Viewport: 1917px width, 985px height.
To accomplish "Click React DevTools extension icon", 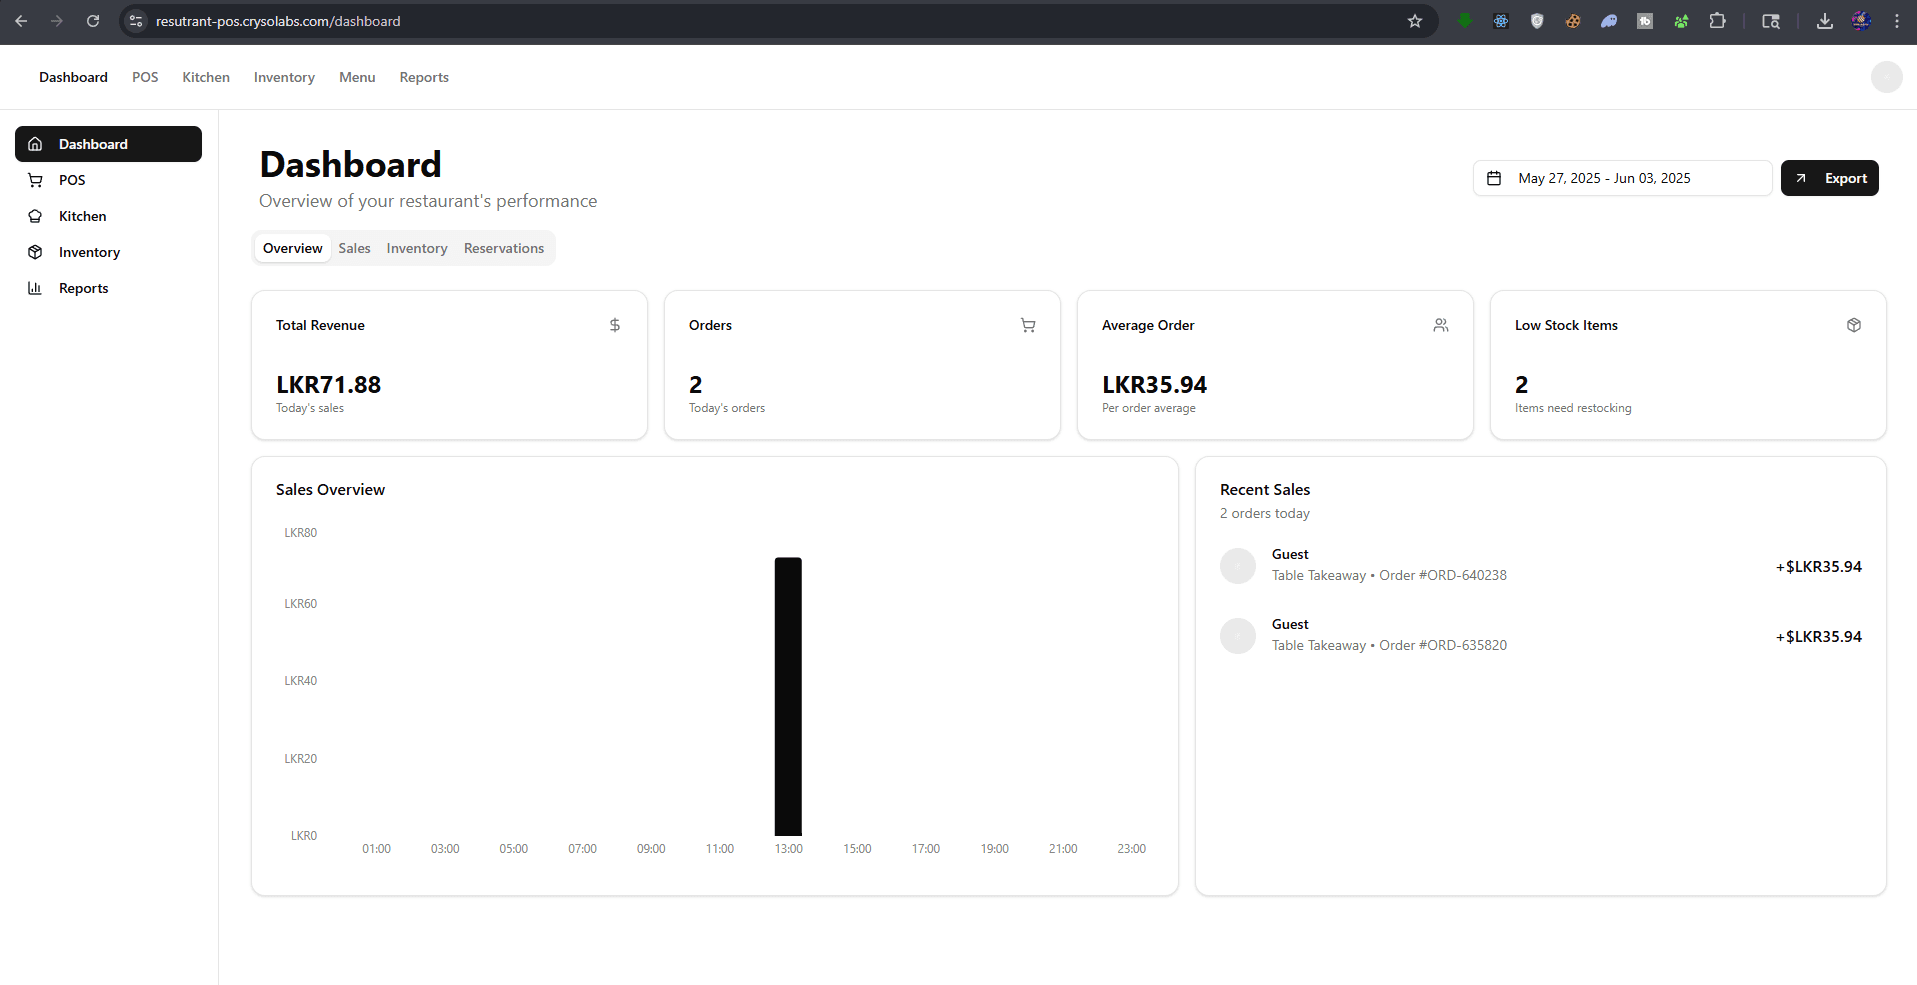I will tap(1501, 21).
